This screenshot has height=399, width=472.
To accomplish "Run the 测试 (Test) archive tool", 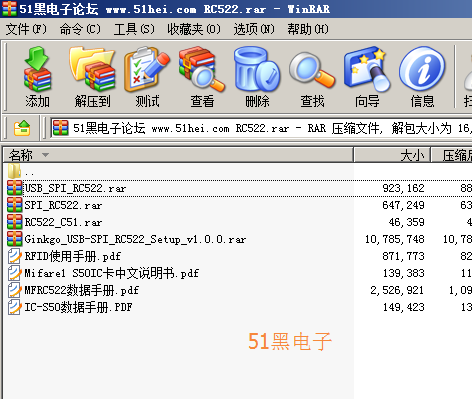I will coord(147,77).
